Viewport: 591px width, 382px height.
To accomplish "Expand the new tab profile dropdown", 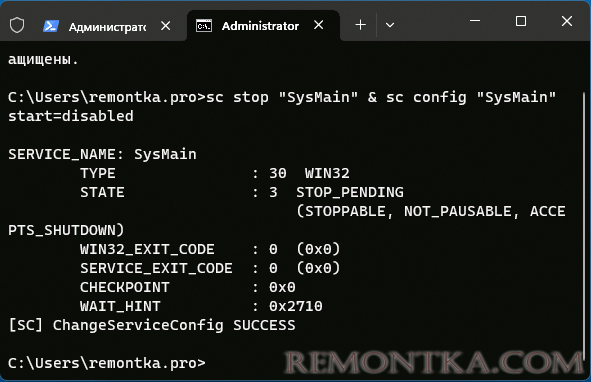I will (390, 25).
